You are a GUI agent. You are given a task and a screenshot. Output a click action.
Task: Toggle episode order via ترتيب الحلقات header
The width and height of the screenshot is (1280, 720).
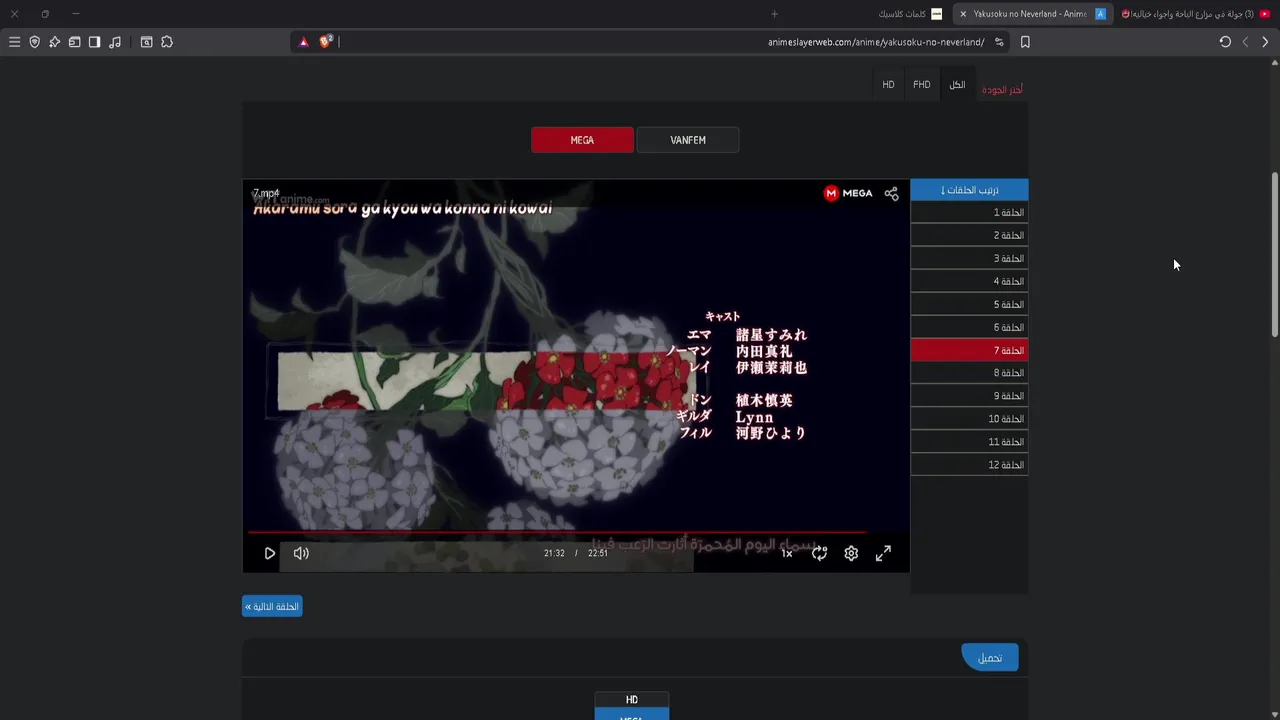969,190
